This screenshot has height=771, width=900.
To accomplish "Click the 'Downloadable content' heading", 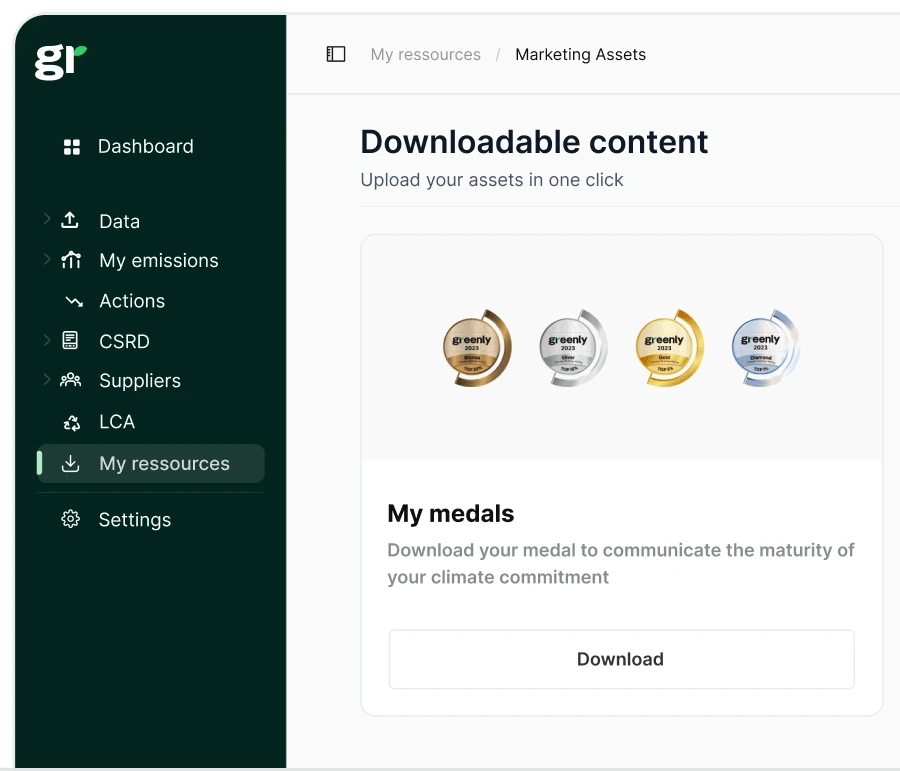I will click(x=534, y=142).
